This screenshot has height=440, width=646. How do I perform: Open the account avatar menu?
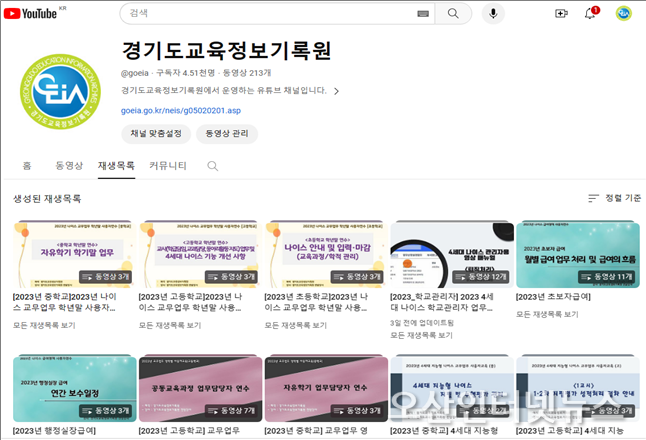[624, 14]
